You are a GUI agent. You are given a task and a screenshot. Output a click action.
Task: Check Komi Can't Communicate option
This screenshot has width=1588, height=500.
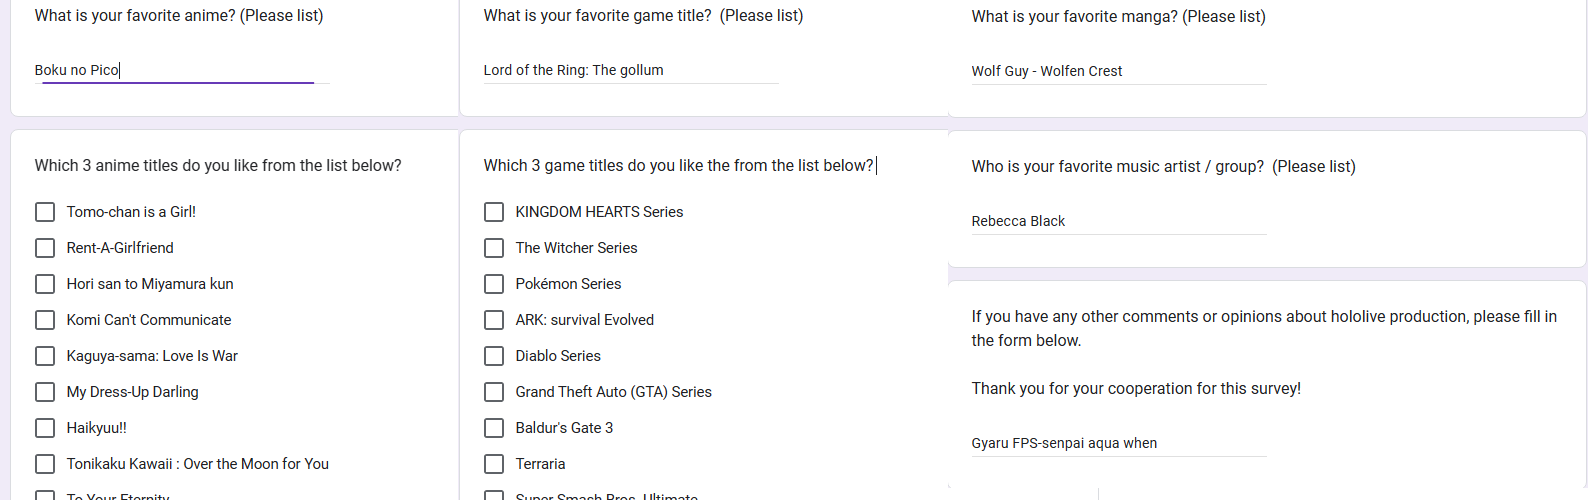click(x=45, y=320)
